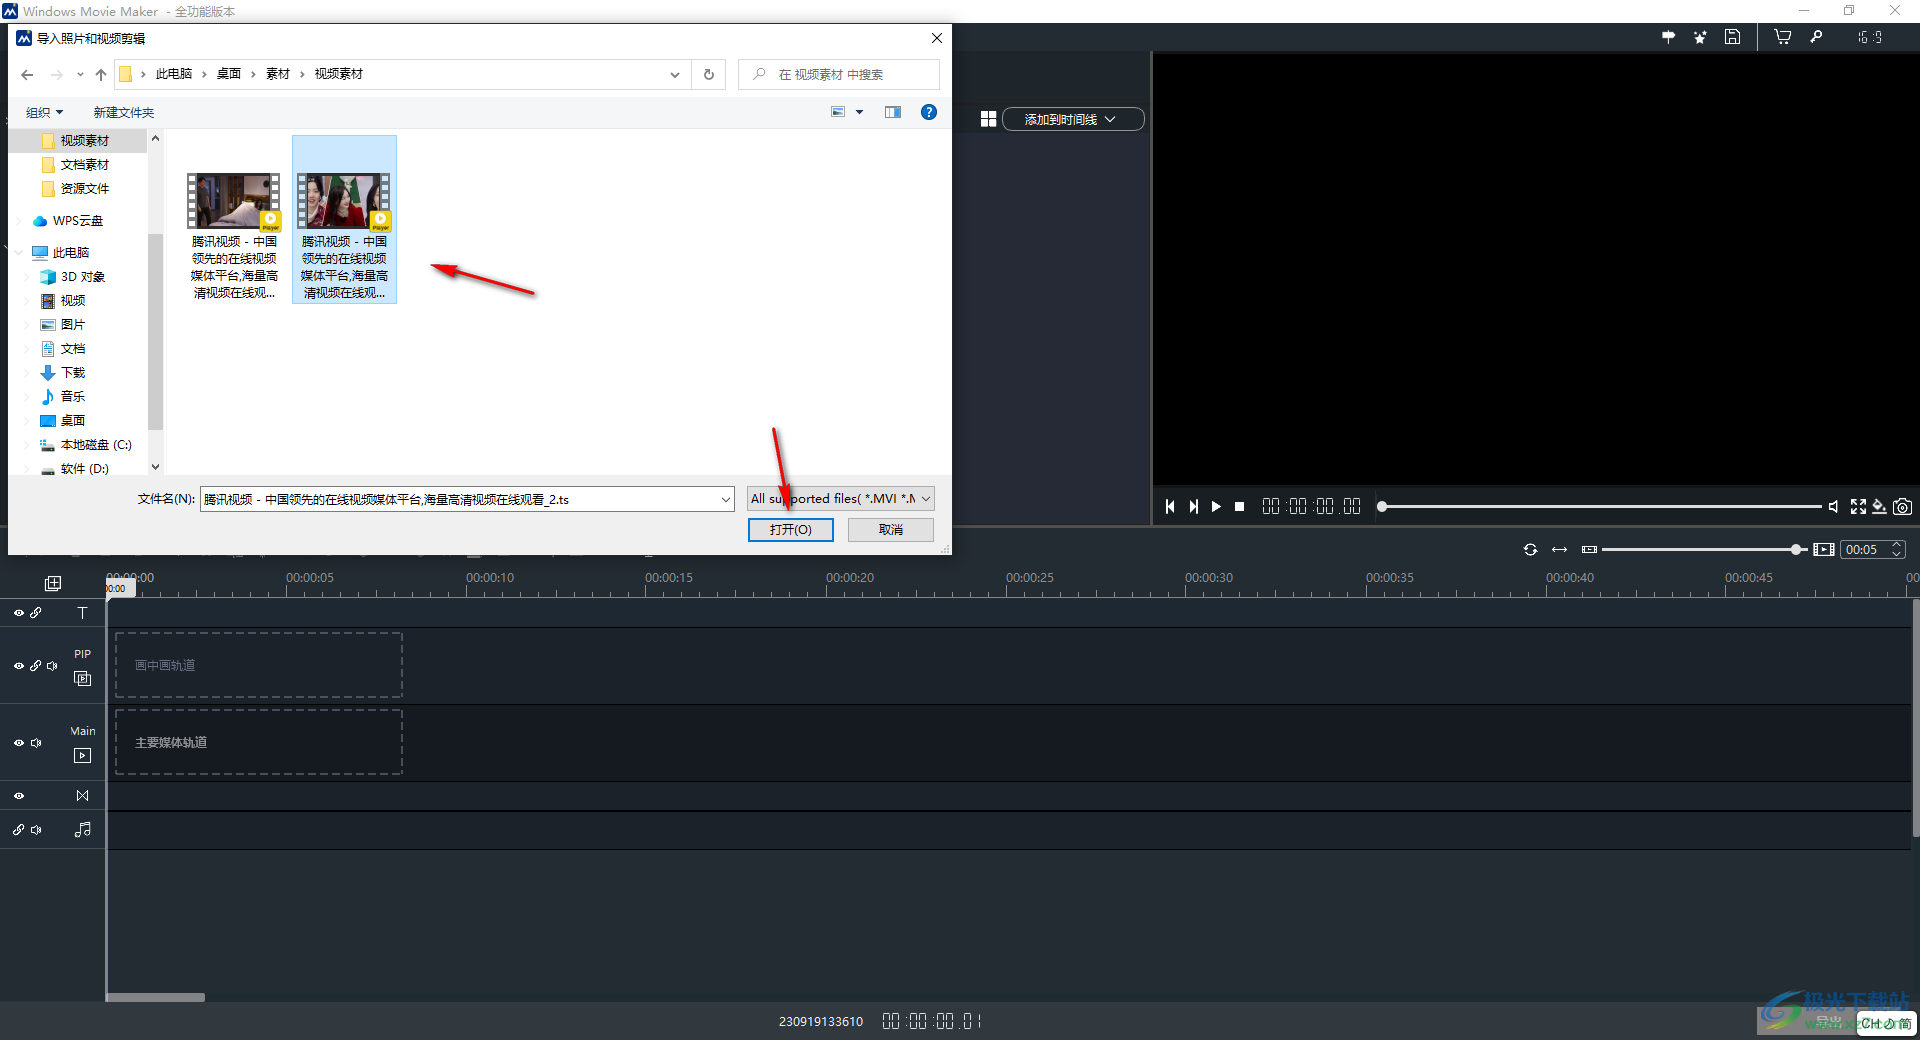Open 资源文件 folder in sidebar

pos(85,189)
